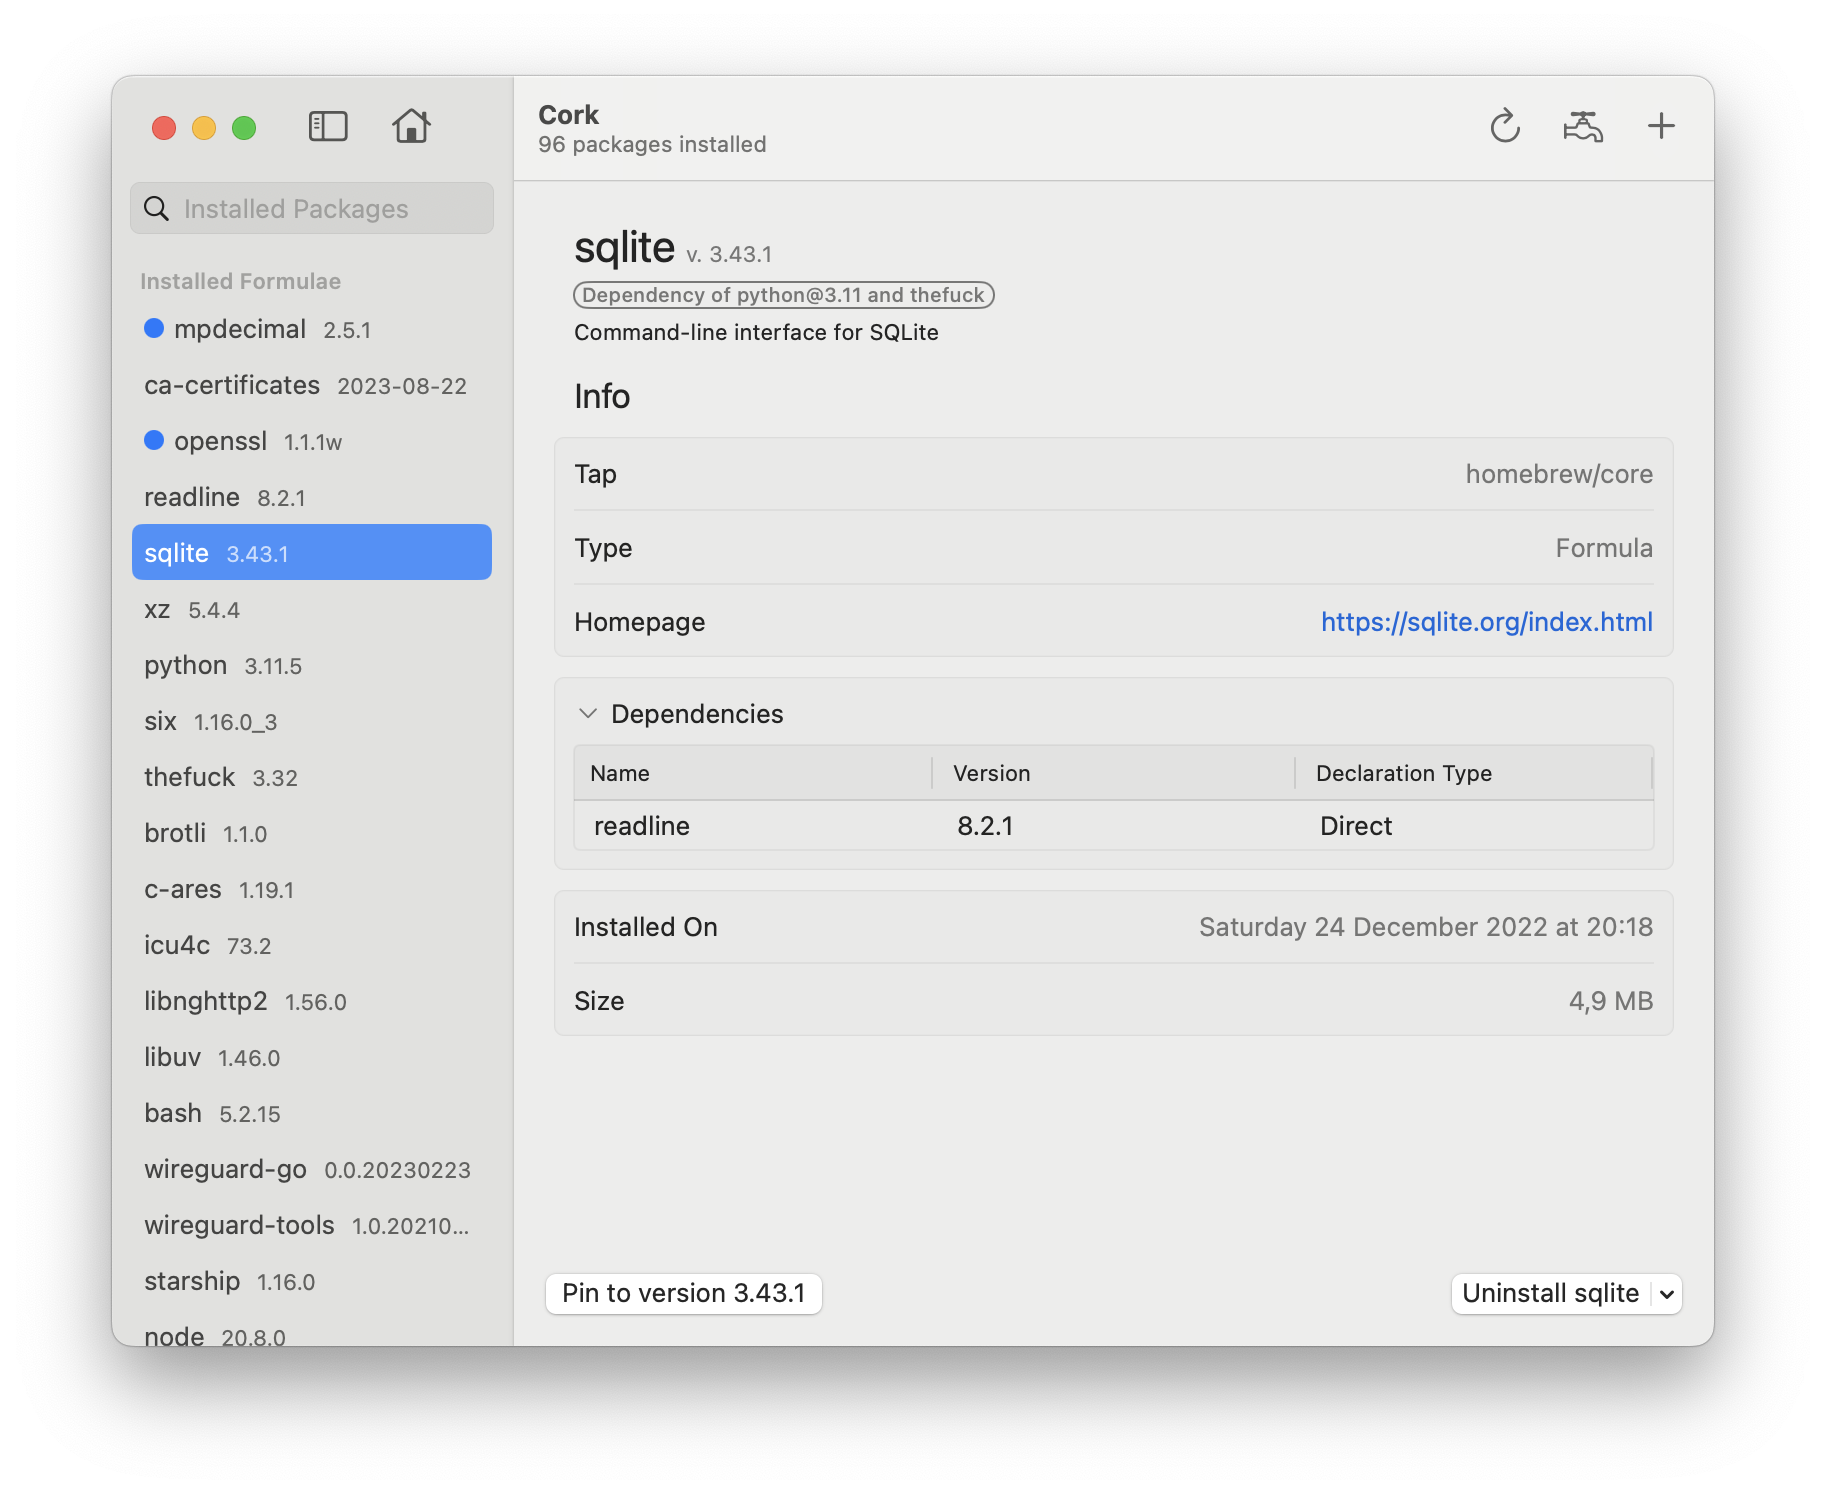Screen dimensions: 1826x1494
Task: Select icu4c 73.2 package
Action: pos(312,945)
